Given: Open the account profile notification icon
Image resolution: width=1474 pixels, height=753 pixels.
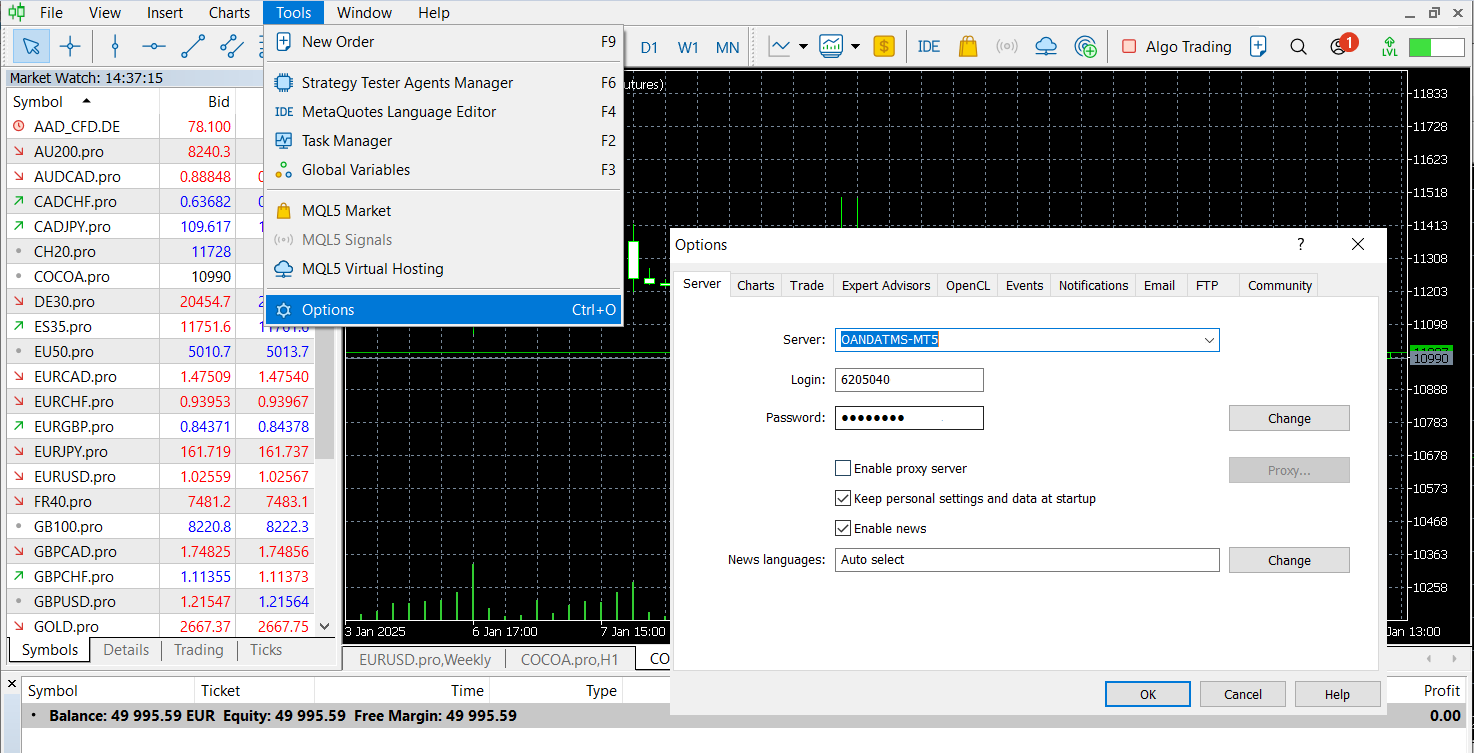Looking at the screenshot, I should (1339, 46).
